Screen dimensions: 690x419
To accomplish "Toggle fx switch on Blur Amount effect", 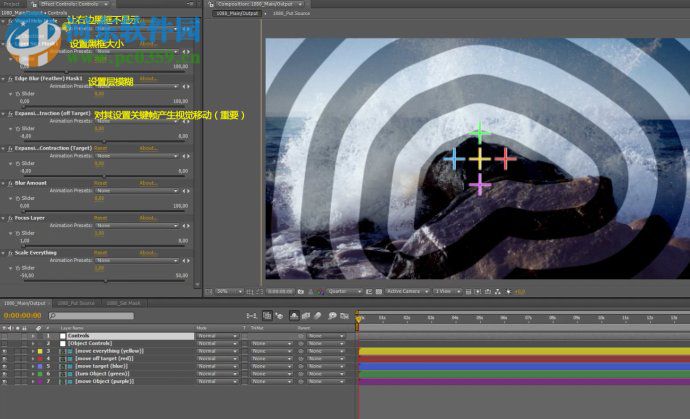I will point(10,183).
